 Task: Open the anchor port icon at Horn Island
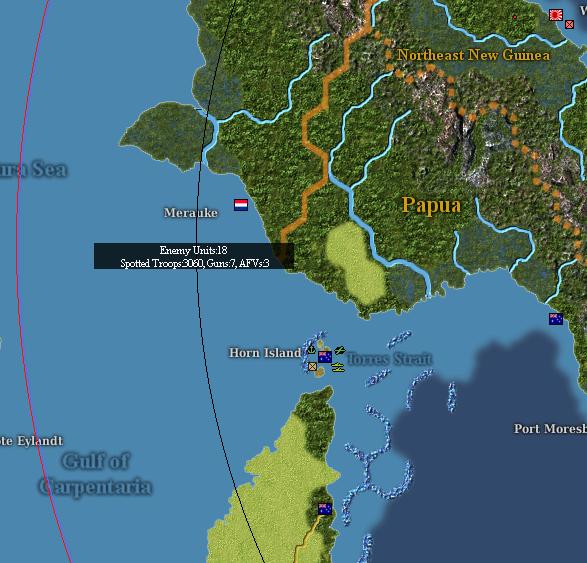pyautogui.click(x=311, y=350)
